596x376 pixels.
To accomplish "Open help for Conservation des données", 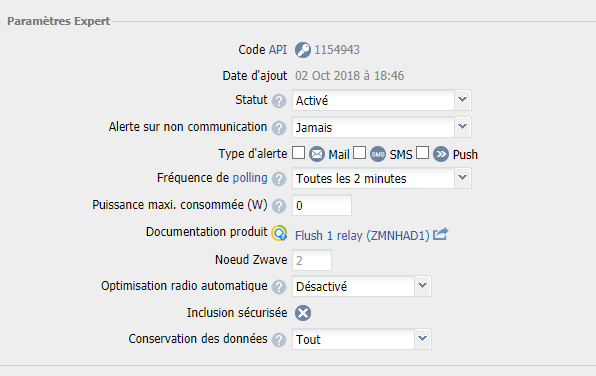I will 279,340.
